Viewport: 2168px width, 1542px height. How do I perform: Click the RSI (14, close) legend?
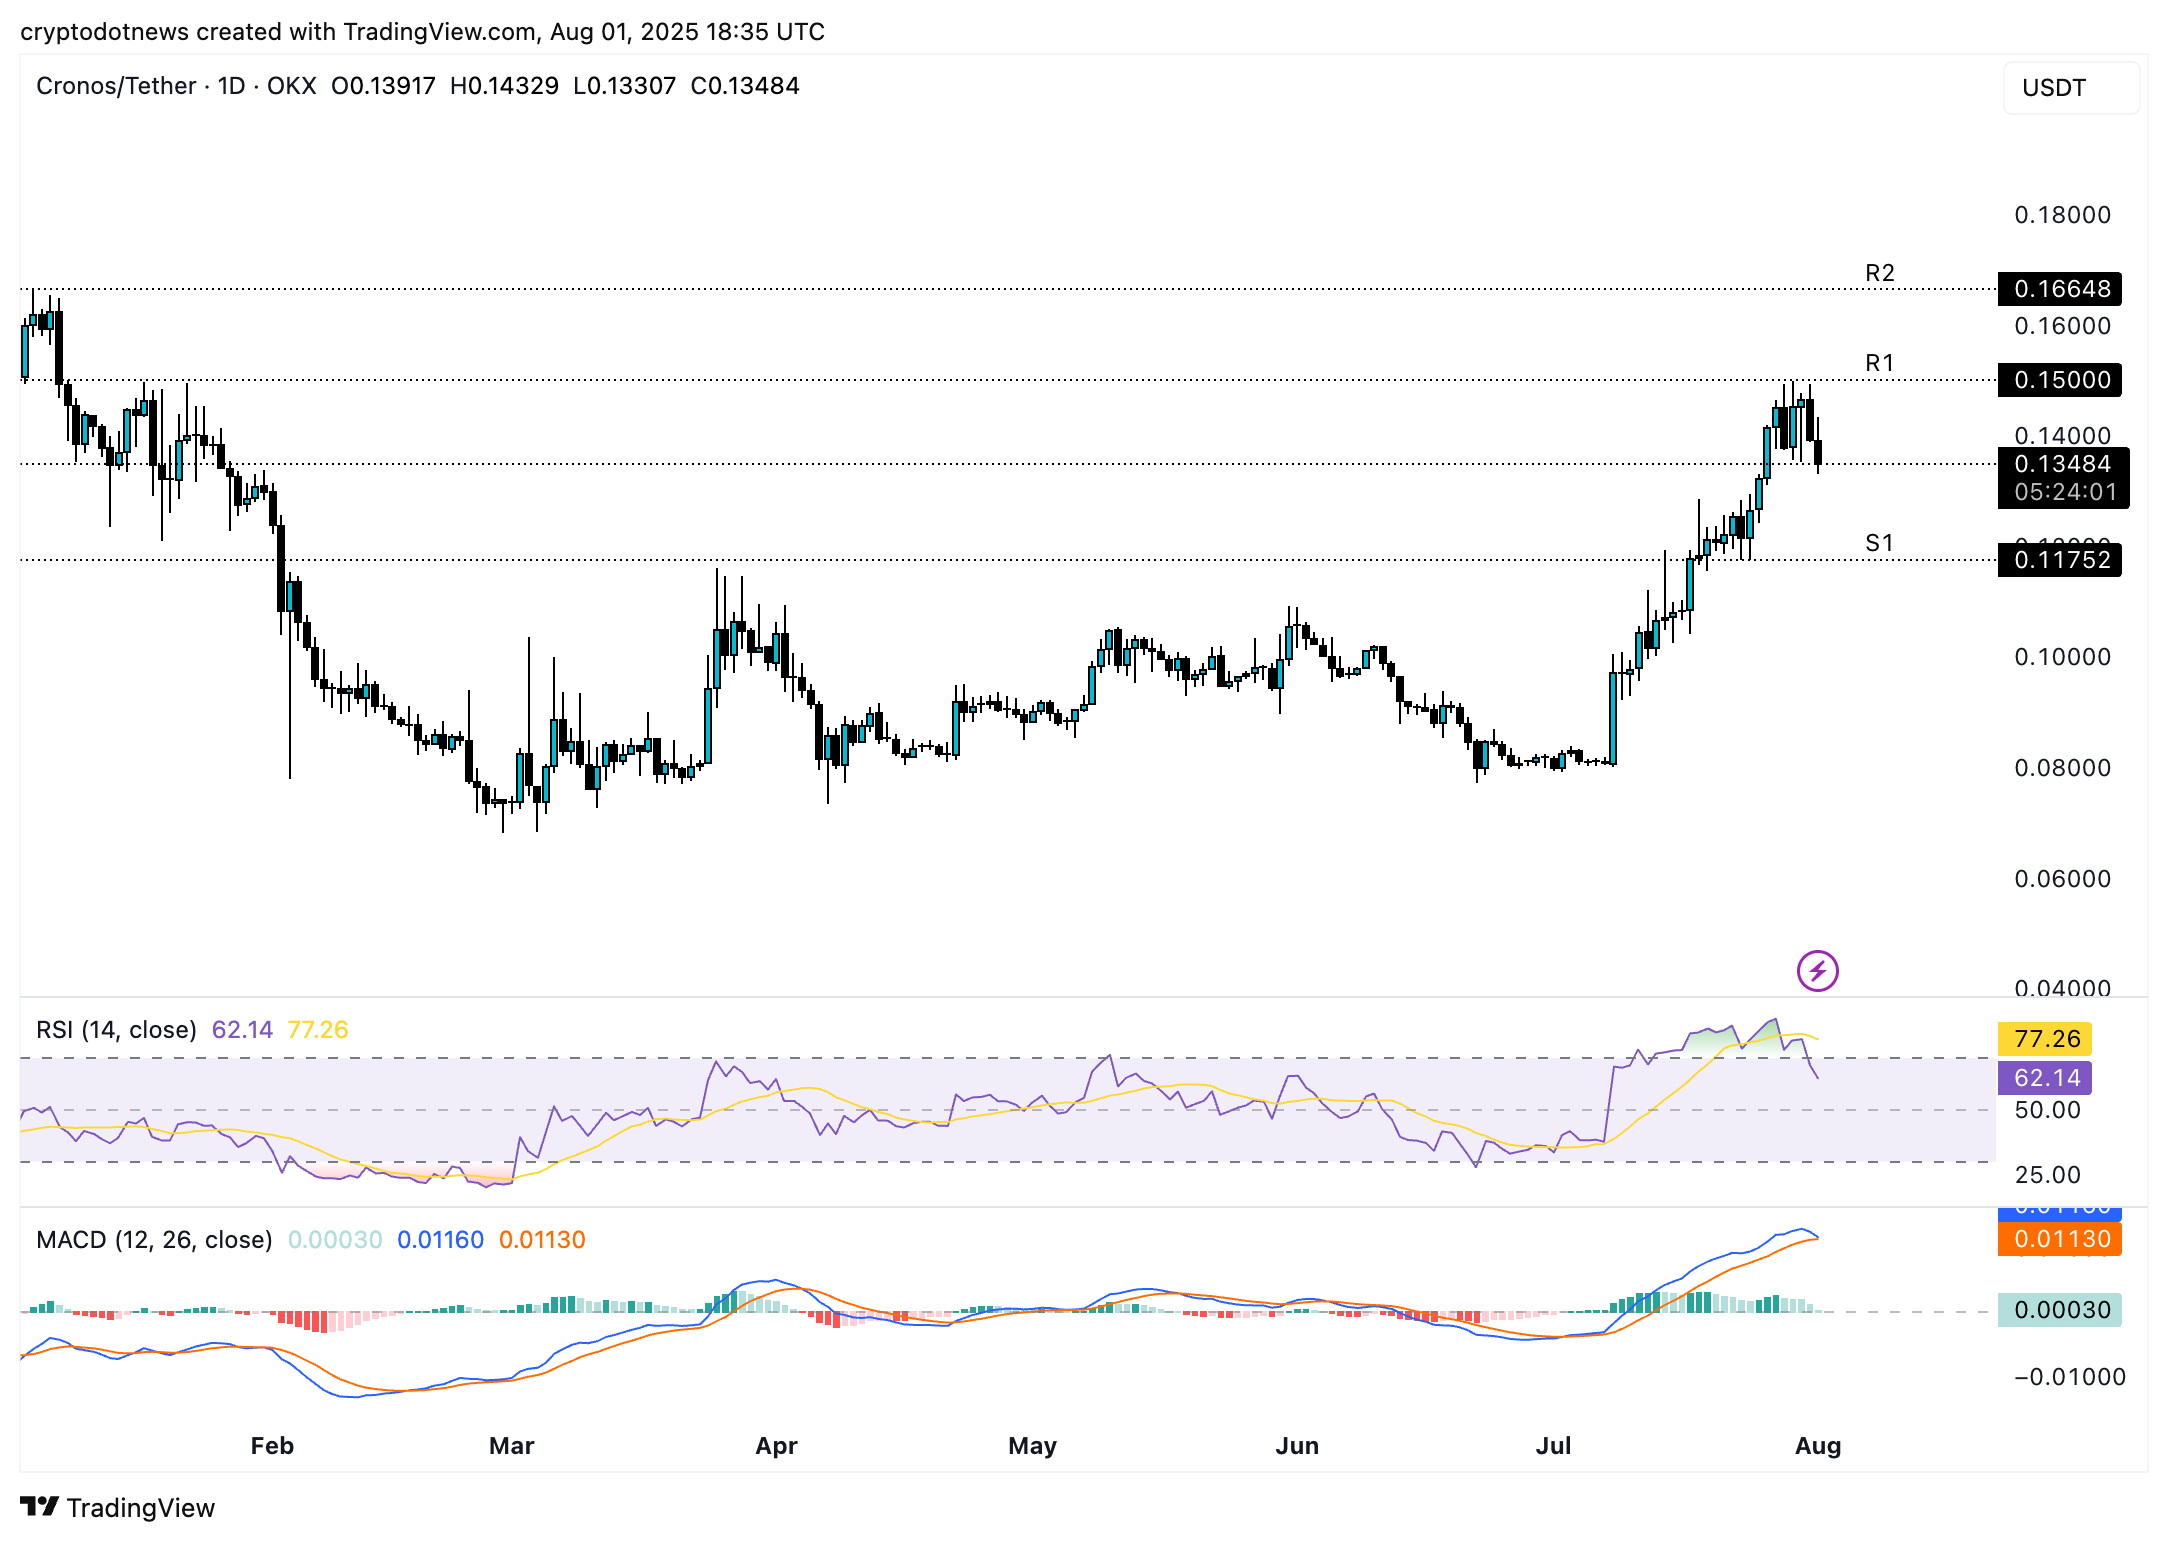pyautogui.click(x=116, y=1030)
